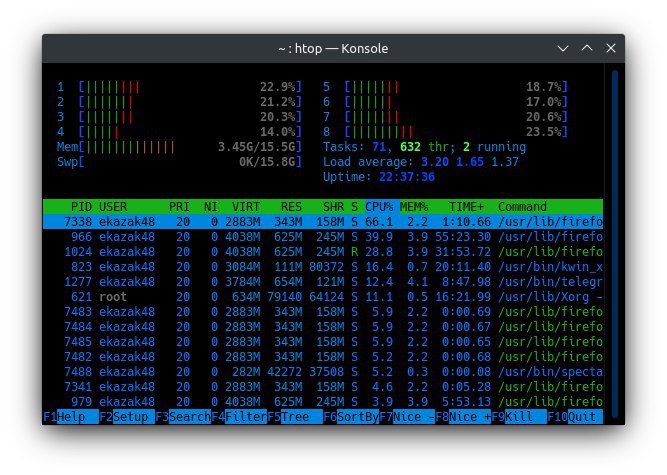The height and width of the screenshot is (475, 667).
Task: Sort by TIME+ column header
Action: click(466, 207)
